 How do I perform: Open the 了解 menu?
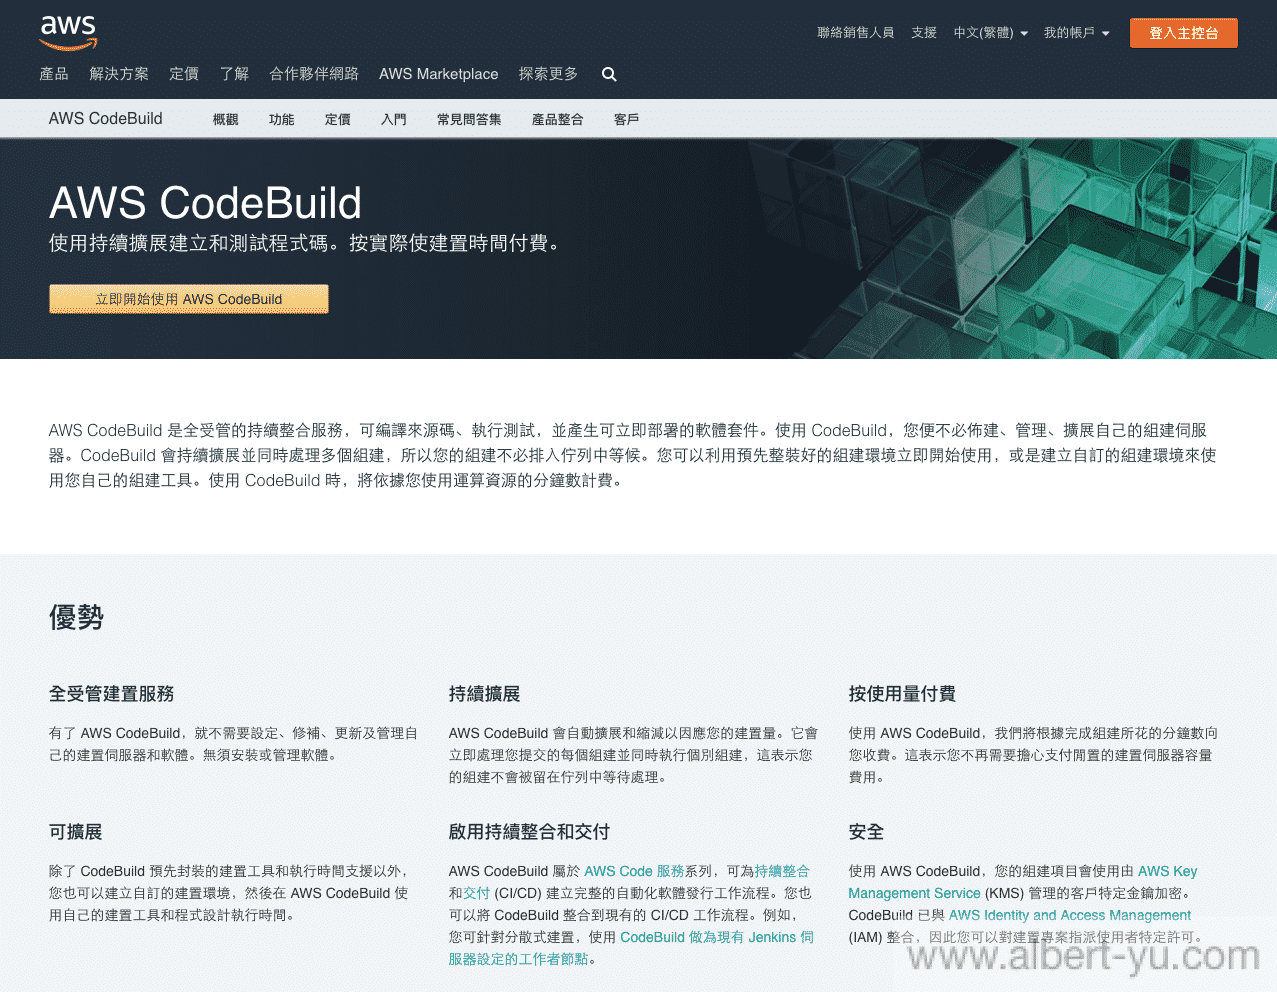[x=234, y=74]
